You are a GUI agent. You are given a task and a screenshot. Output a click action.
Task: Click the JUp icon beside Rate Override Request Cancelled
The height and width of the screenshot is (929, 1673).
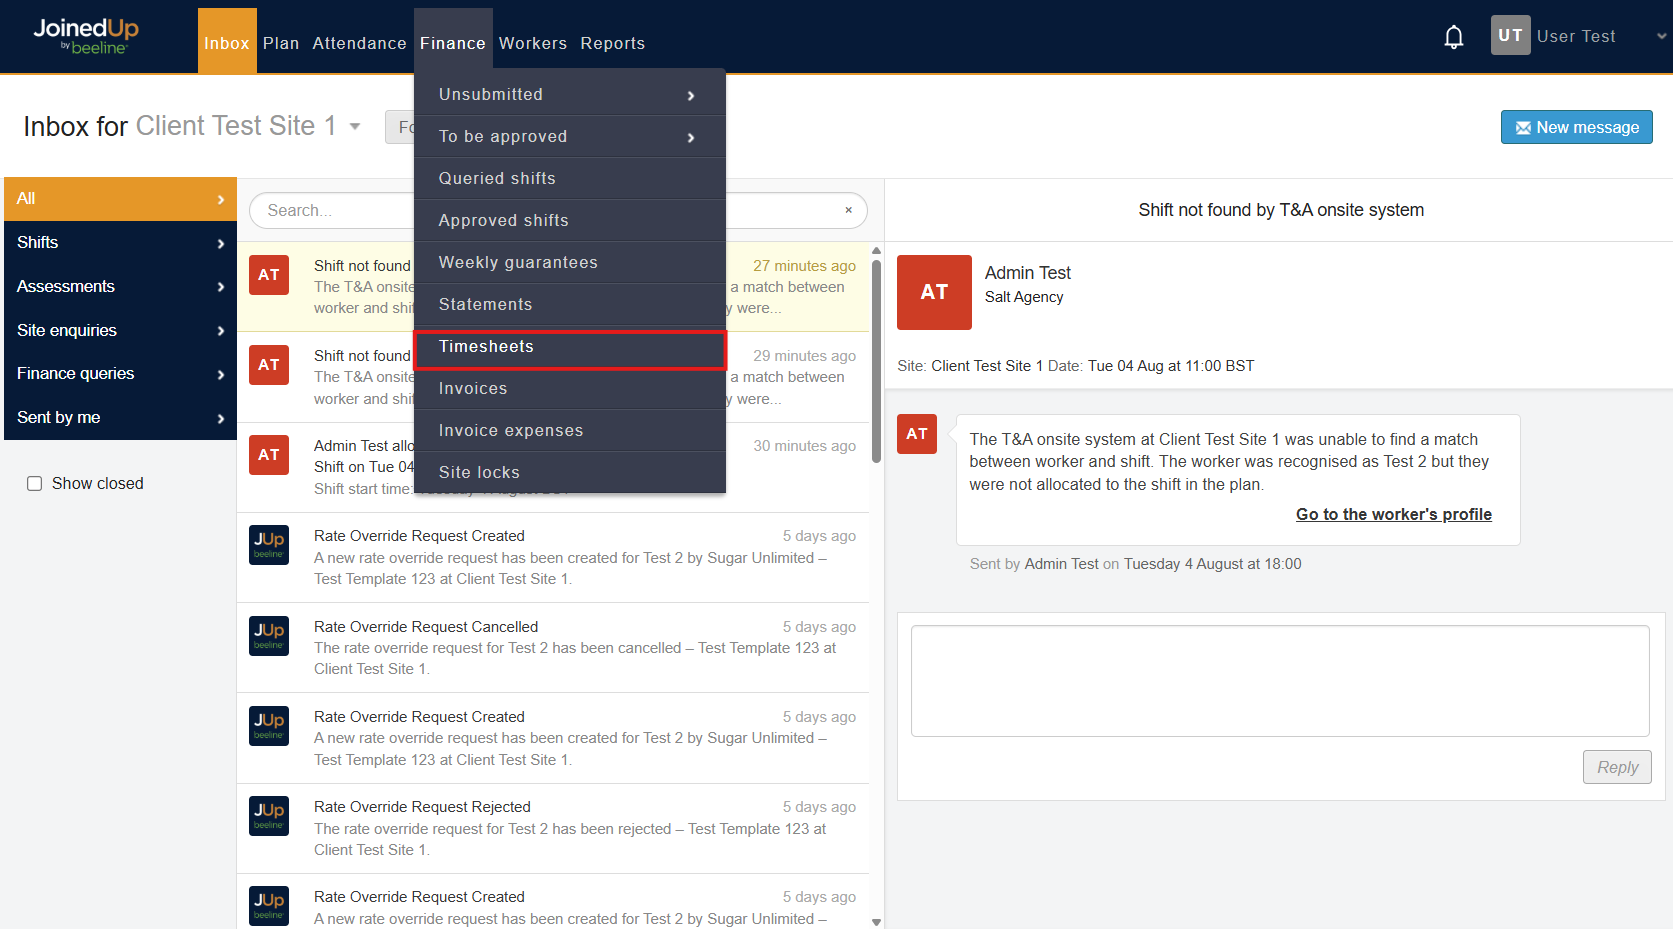[x=269, y=636]
